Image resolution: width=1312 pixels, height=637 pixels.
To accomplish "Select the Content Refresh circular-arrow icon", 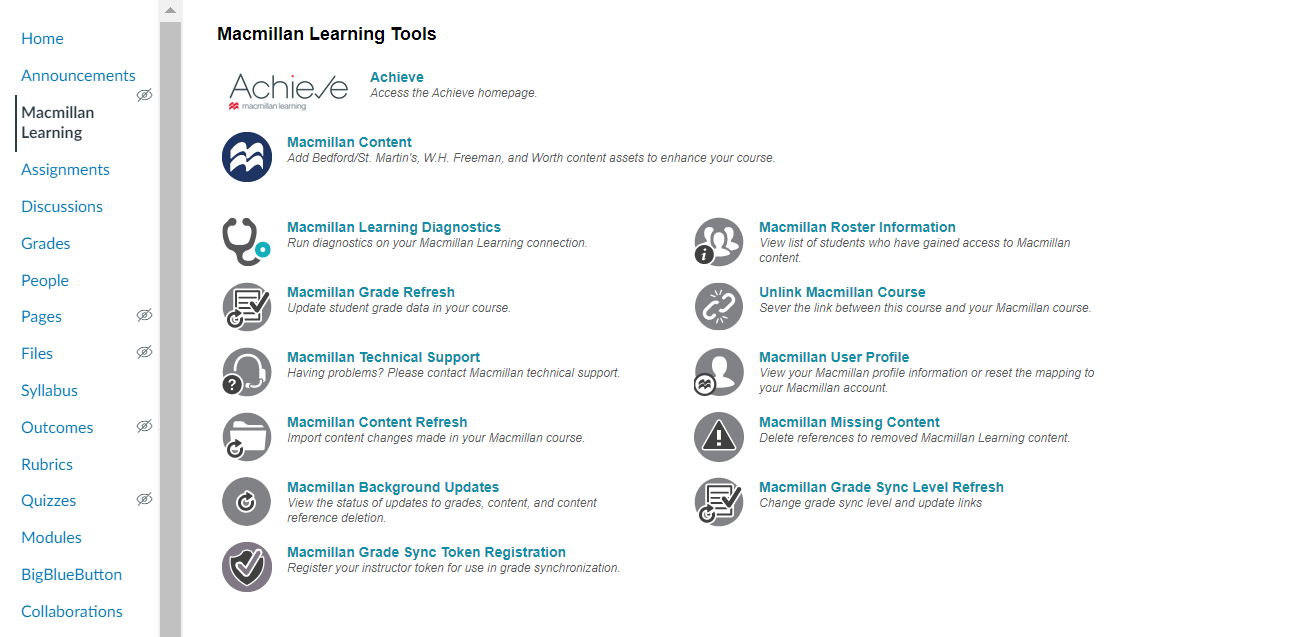I will 246,436.
